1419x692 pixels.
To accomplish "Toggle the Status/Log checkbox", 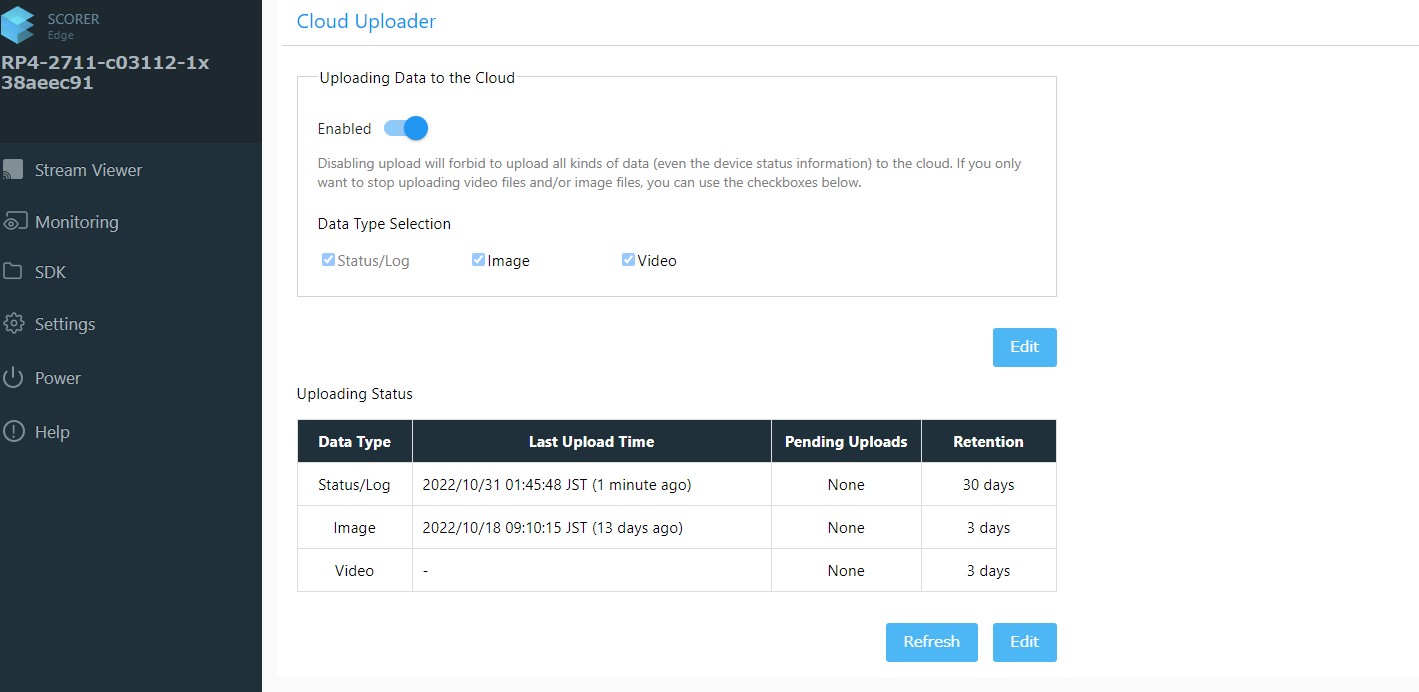I will click(328, 260).
